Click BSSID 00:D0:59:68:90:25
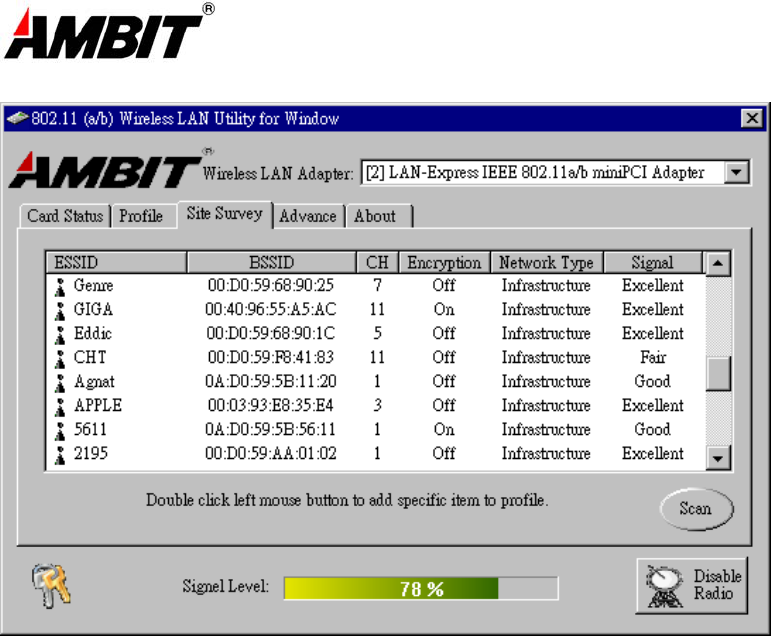The image size is (771, 636). click(x=271, y=285)
